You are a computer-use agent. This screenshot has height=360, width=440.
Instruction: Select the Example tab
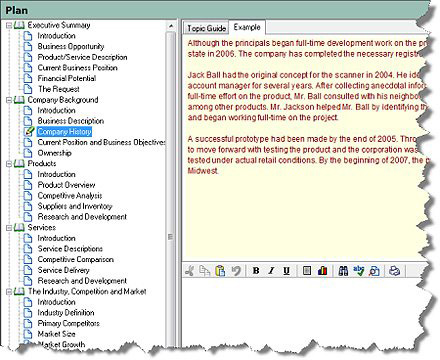pyautogui.click(x=247, y=27)
